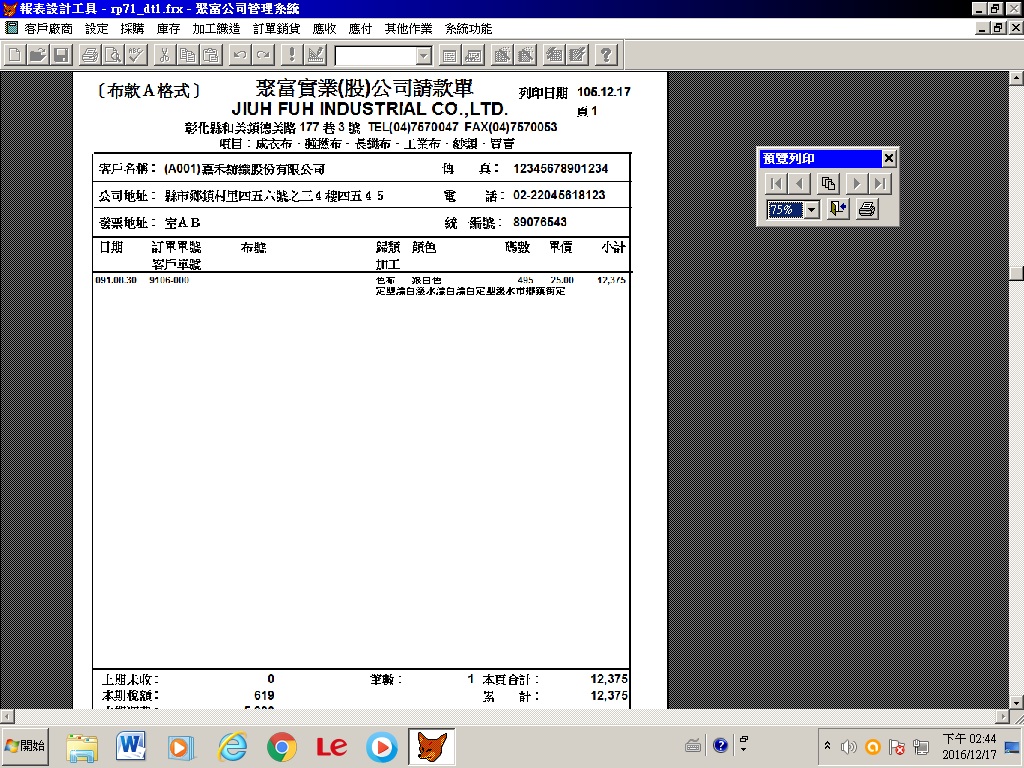1024x768 pixels.
Task: Click the Command Window toolbar icon
Action: (449, 55)
